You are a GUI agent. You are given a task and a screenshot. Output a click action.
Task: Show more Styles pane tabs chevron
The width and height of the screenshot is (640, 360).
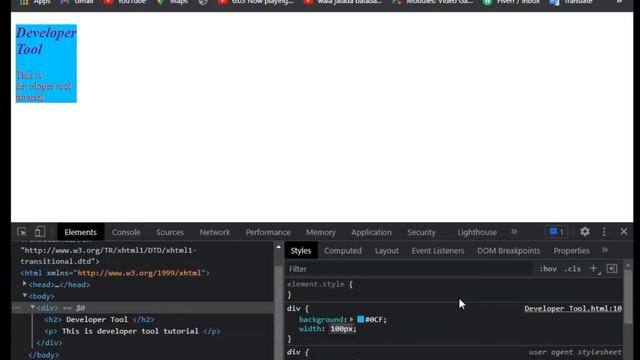click(x=604, y=250)
